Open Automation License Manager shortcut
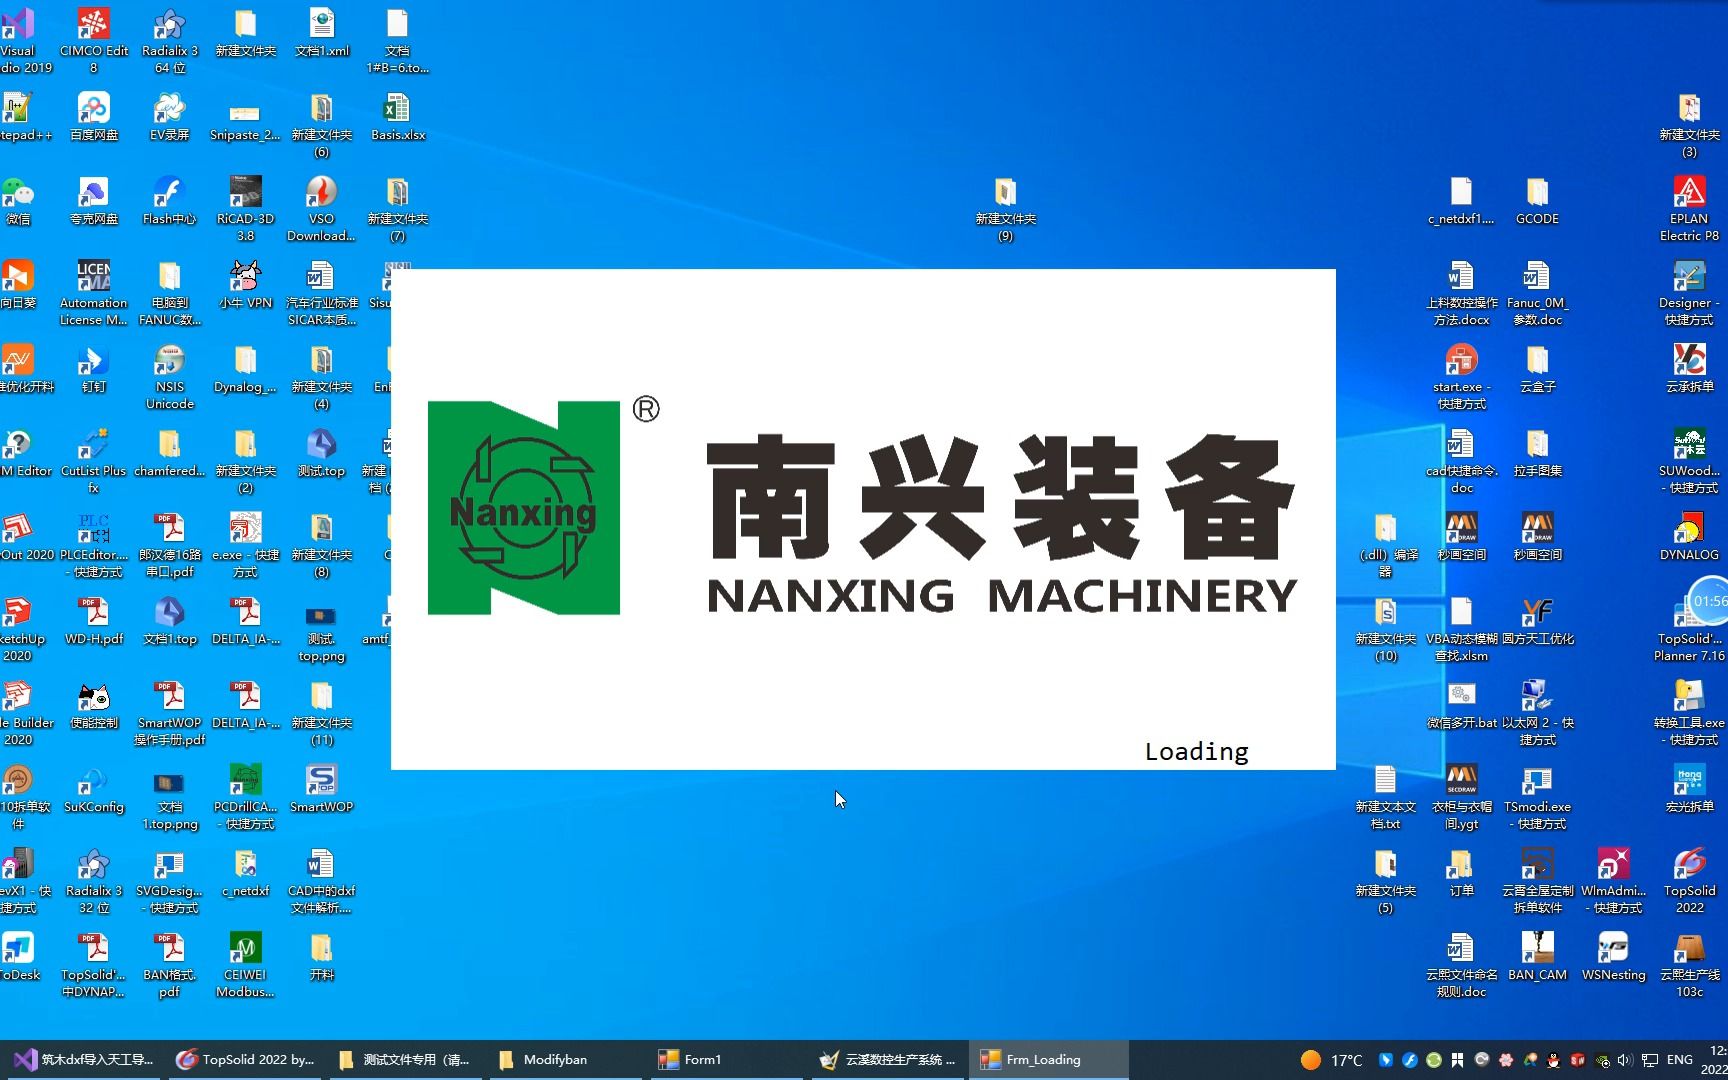Image resolution: width=1728 pixels, height=1080 pixels. 94,292
